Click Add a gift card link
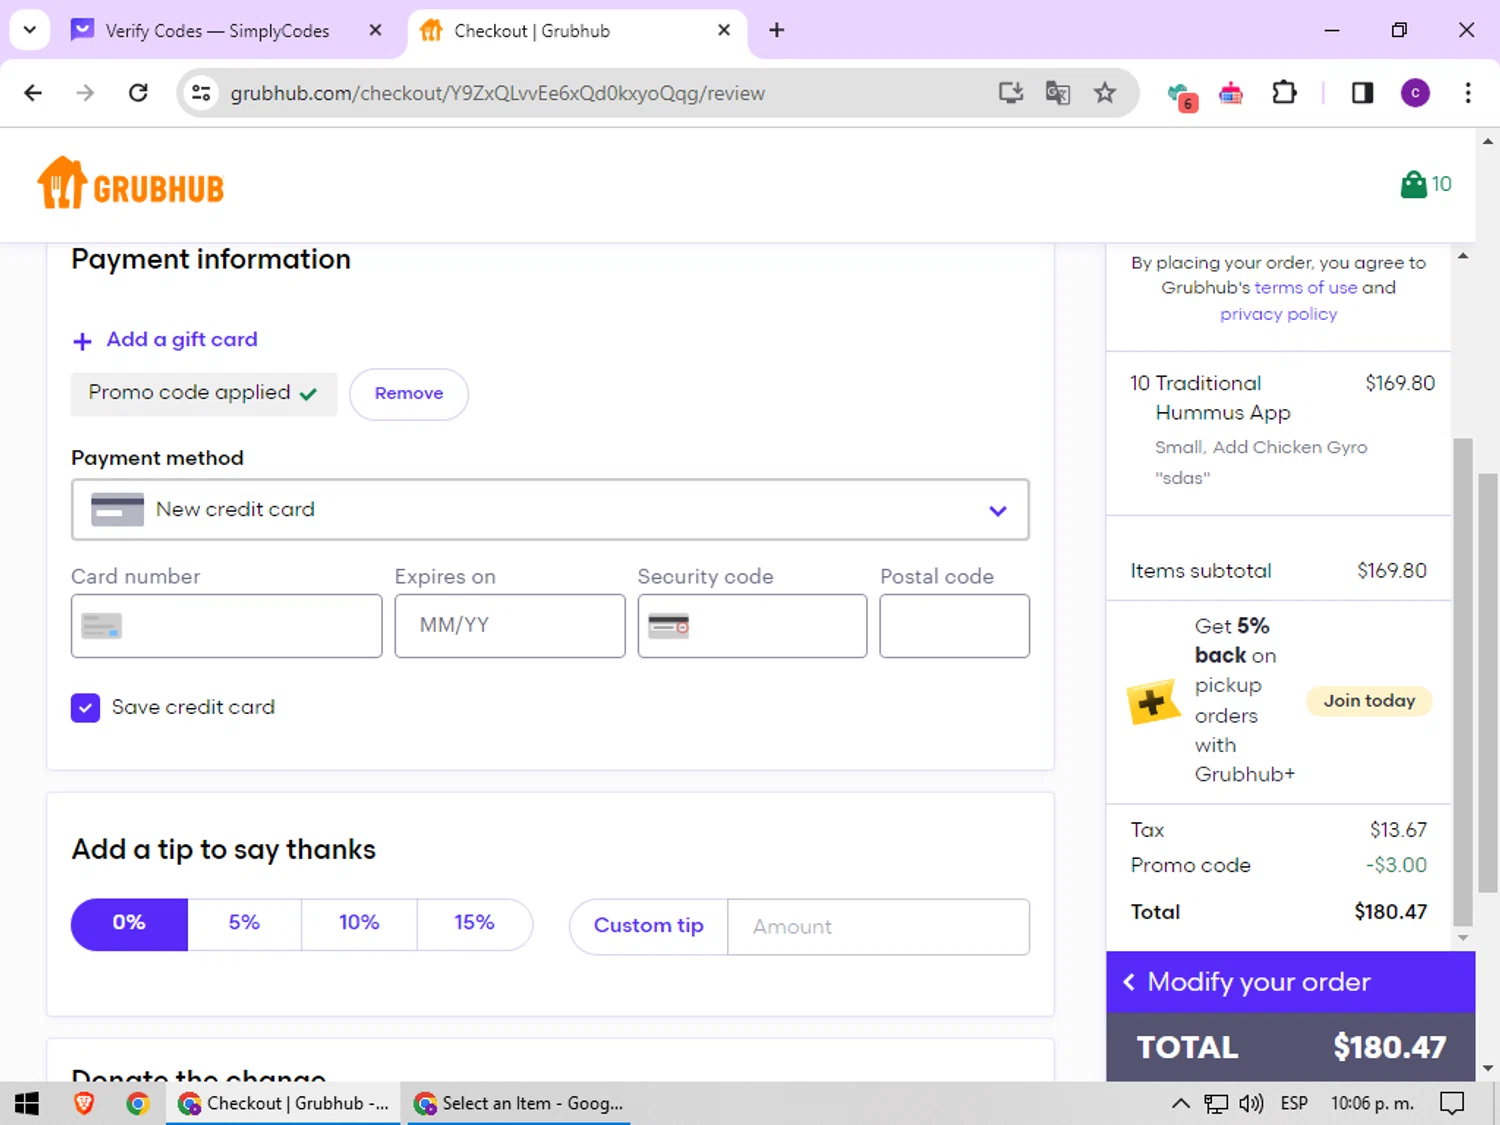Image resolution: width=1500 pixels, height=1125 pixels. click(182, 340)
